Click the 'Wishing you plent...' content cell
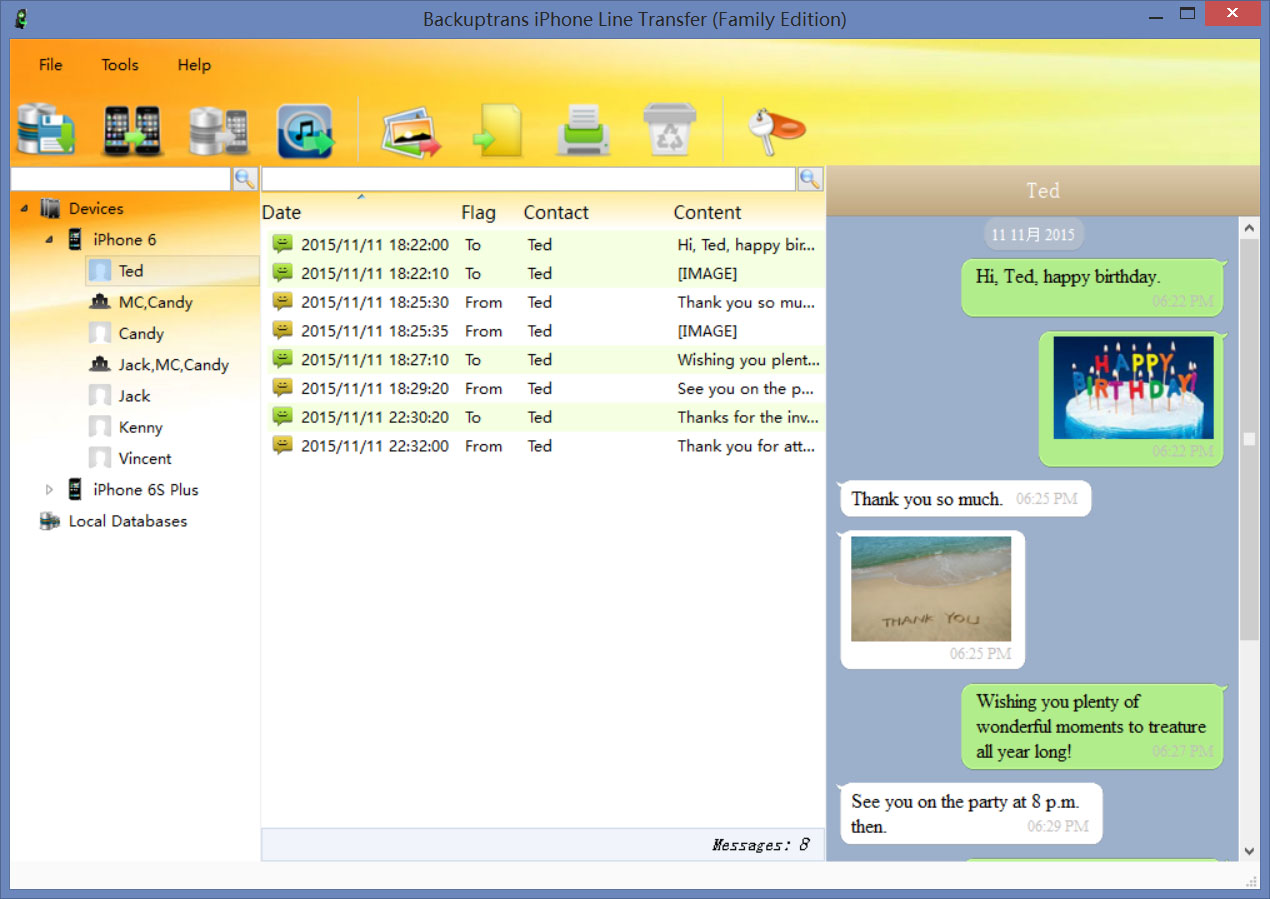 click(x=748, y=360)
